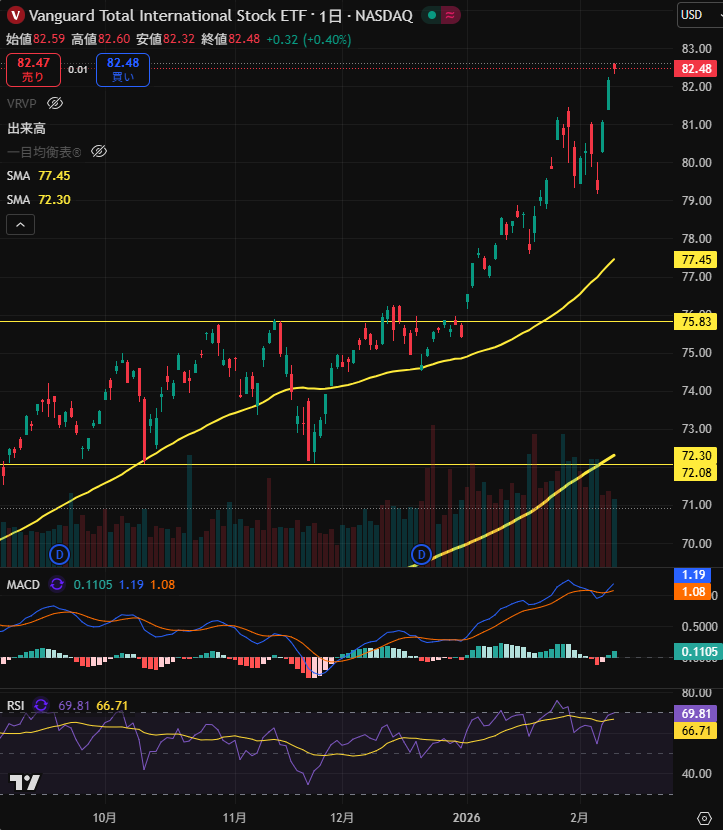The width and height of the screenshot is (723, 830).
Task: Click the 買い (buy) 82.48 button
Action: click(123, 70)
